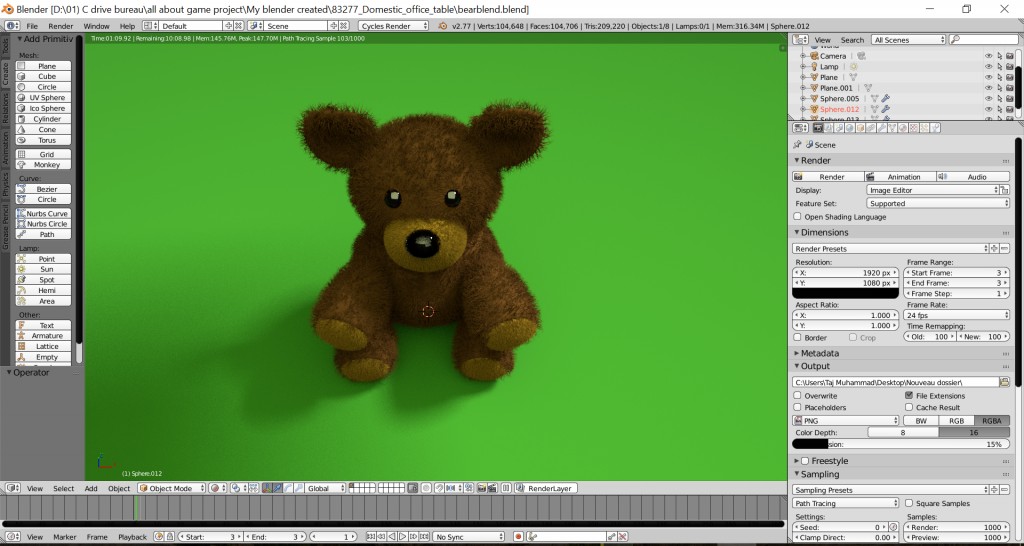Toggle renderability camera icon for Lamp
The width and height of the screenshot is (1024, 546).
coord(1010,67)
